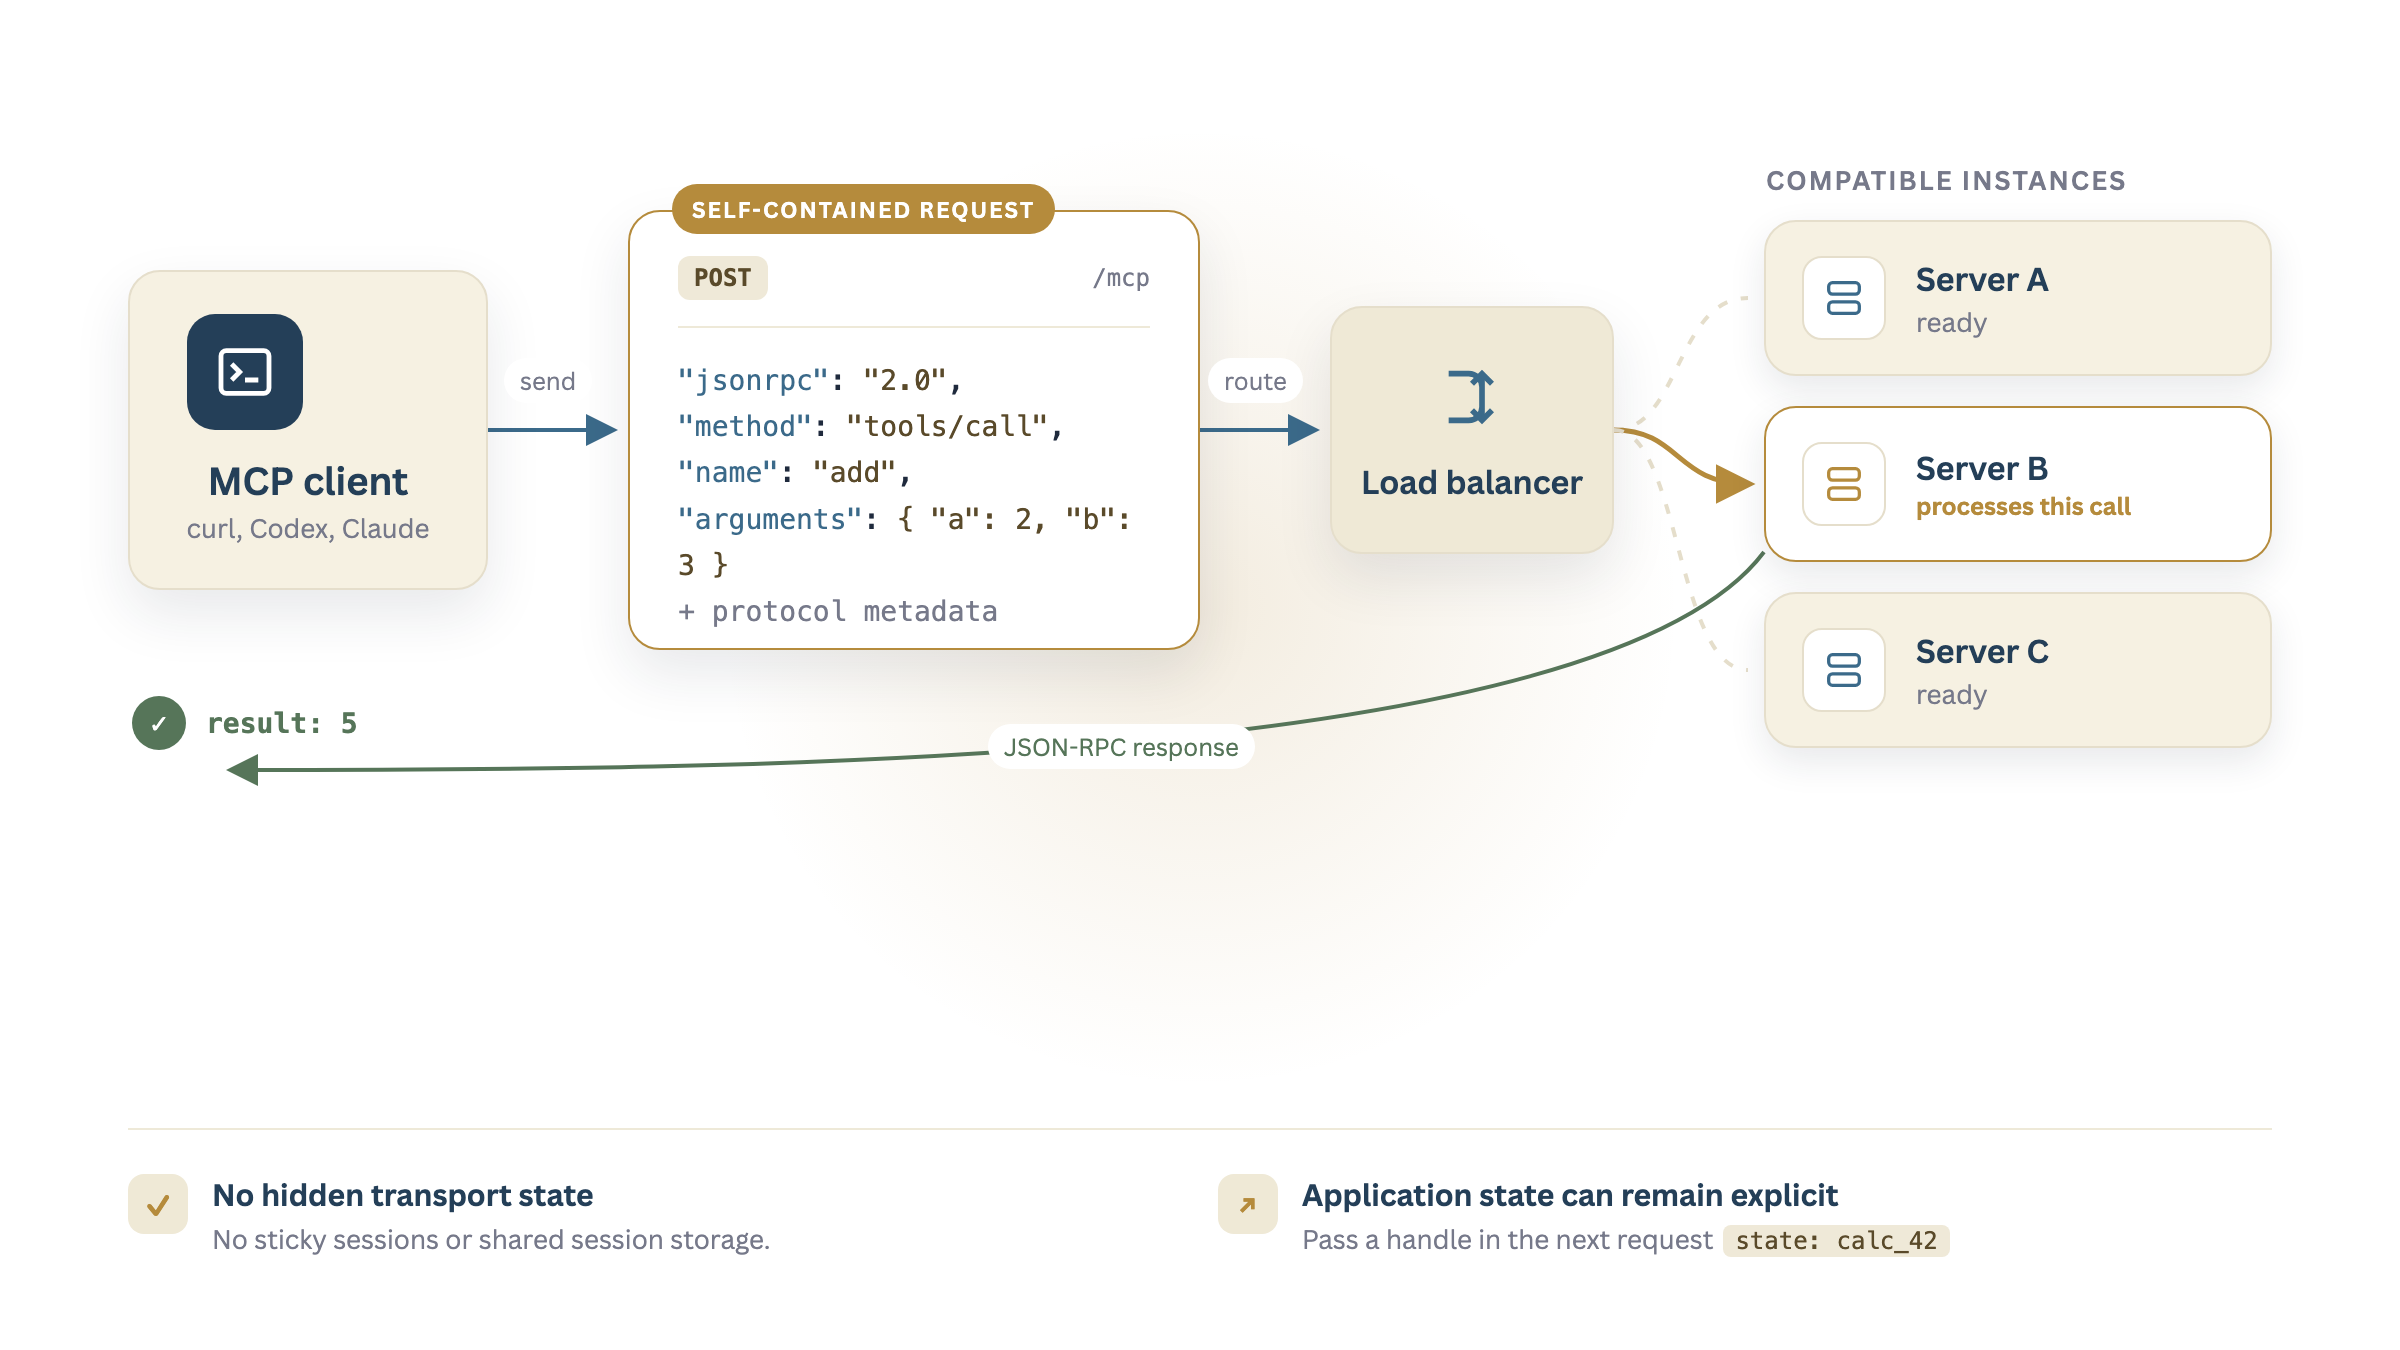Click the "jsonrpc": "2.0" line

[820, 380]
